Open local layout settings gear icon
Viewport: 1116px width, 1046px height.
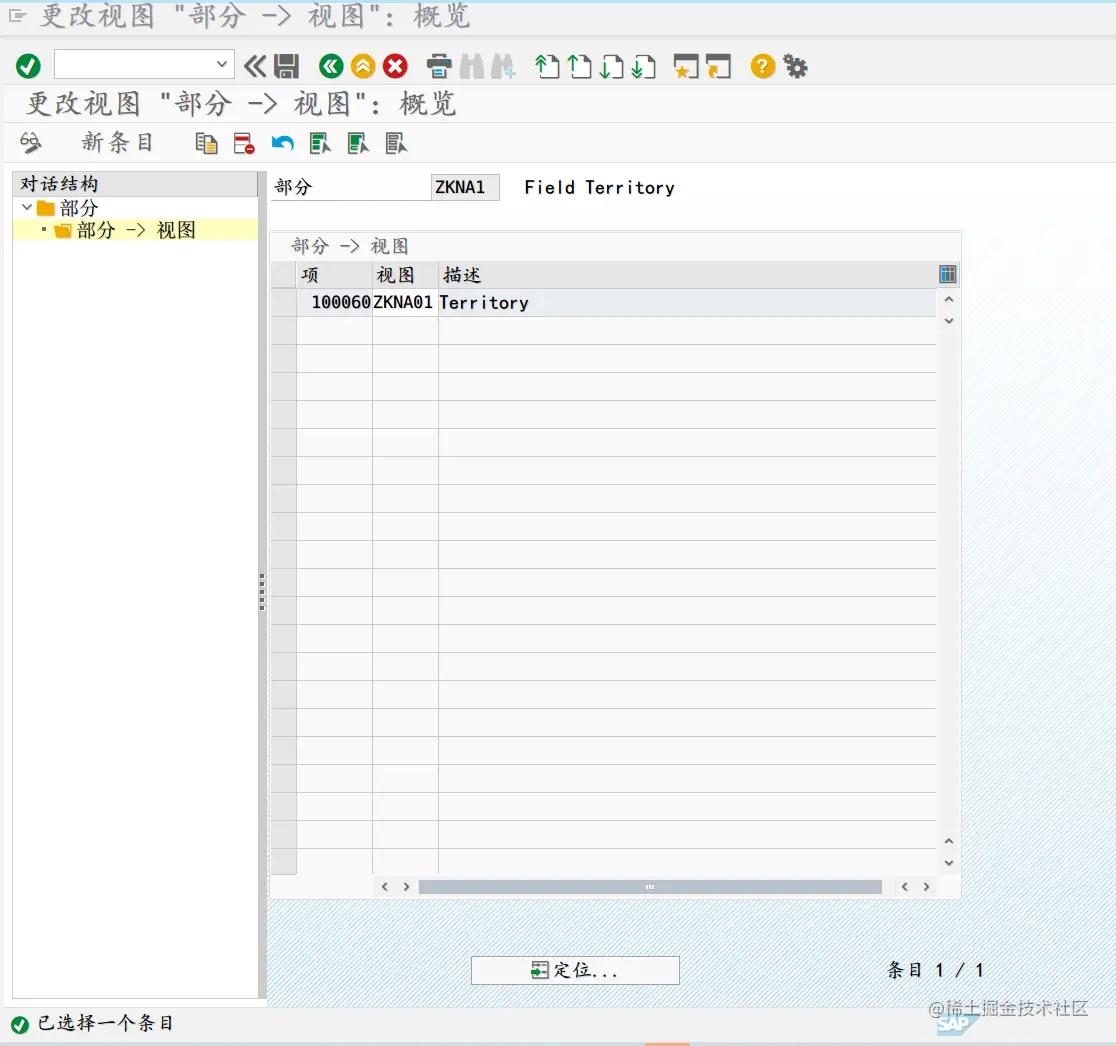(x=795, y=66)
